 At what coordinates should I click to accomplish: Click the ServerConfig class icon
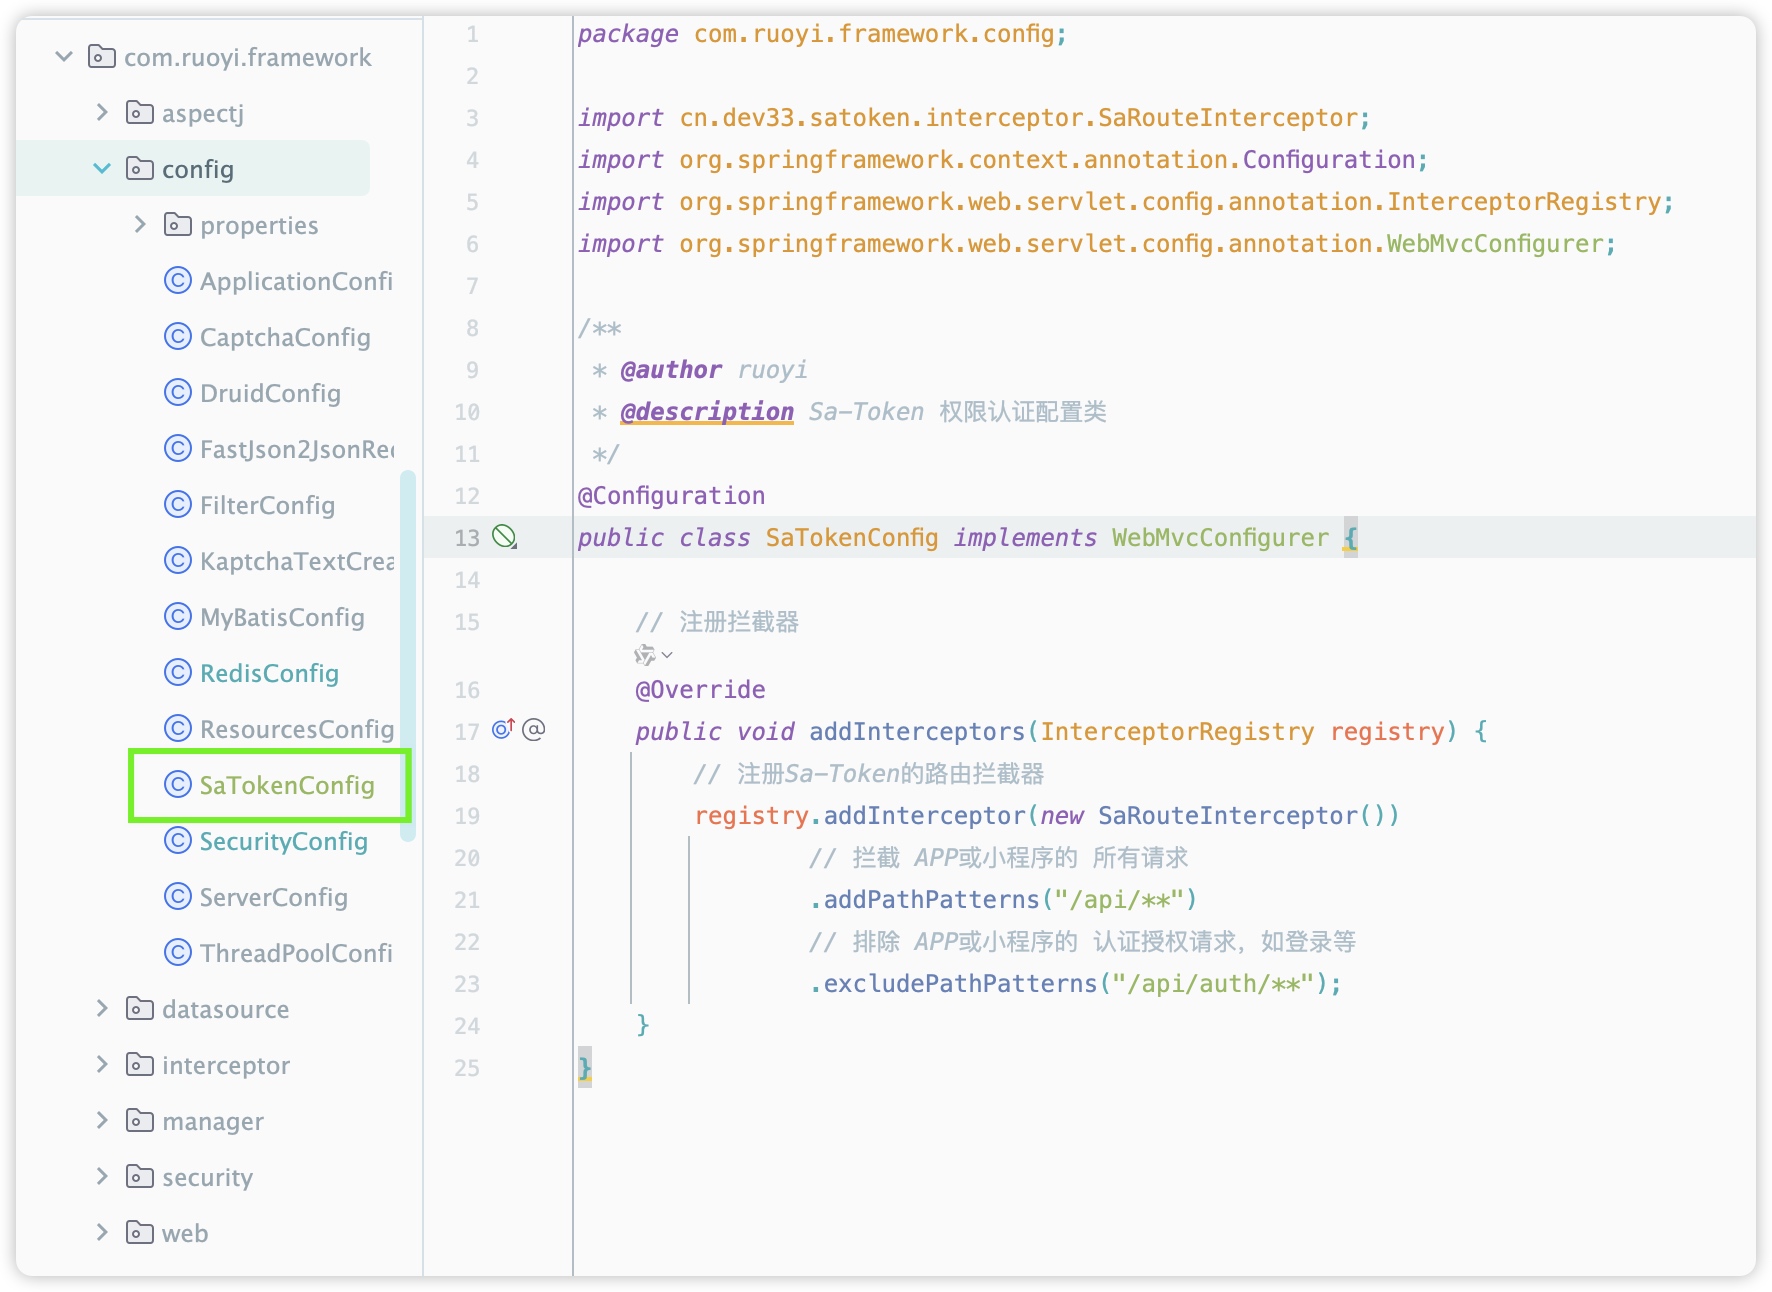click(x=178, y=897)
